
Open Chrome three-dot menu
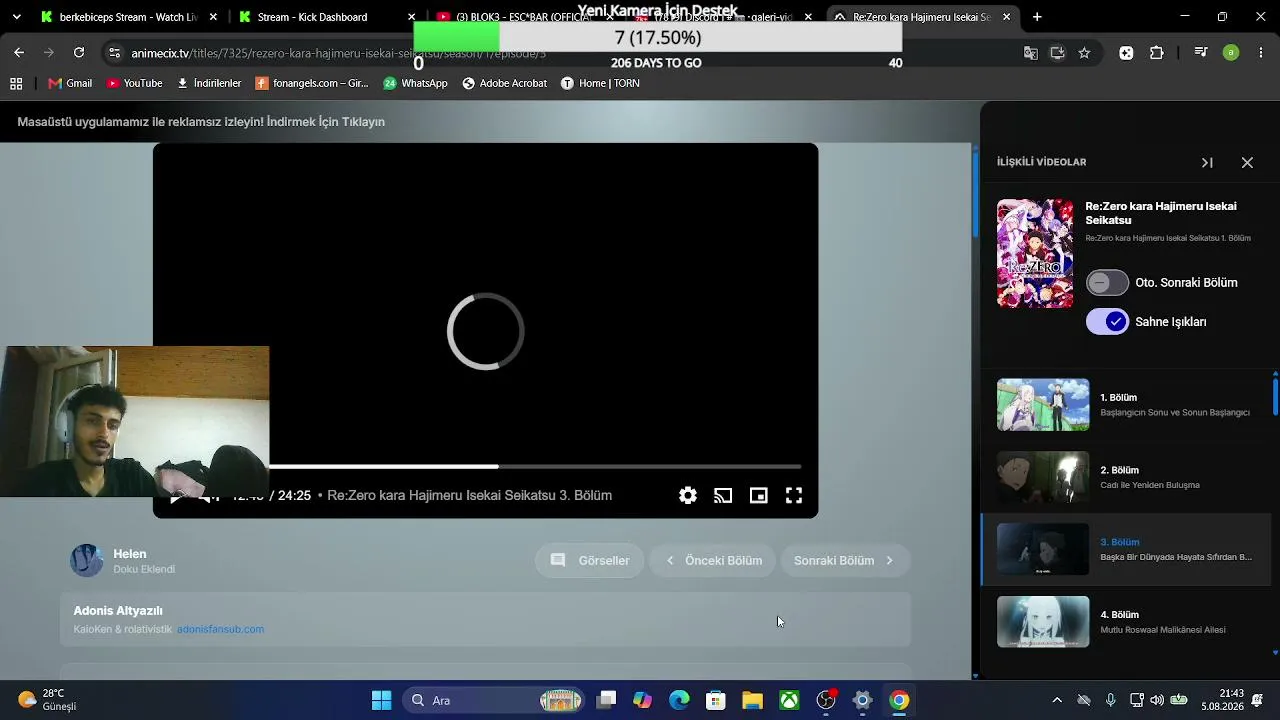point(1259,53)
